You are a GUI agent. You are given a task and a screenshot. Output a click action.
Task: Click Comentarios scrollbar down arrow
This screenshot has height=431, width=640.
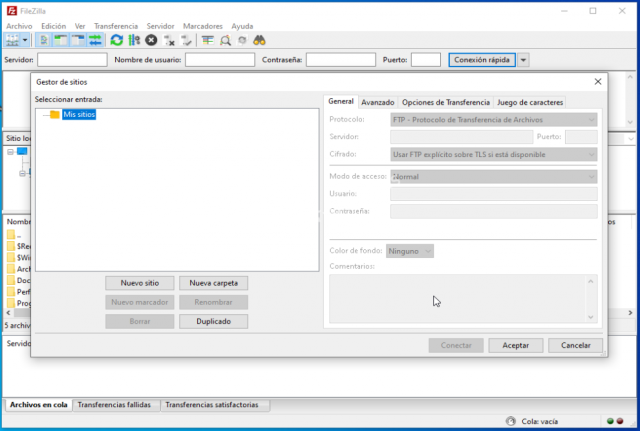[591, 317]
